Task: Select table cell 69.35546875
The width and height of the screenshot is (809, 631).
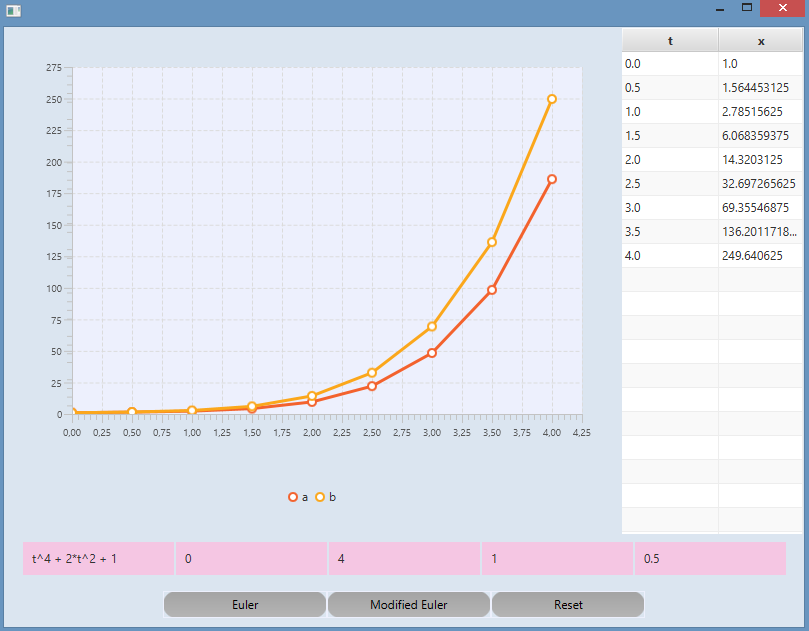Action: [761, 207]
